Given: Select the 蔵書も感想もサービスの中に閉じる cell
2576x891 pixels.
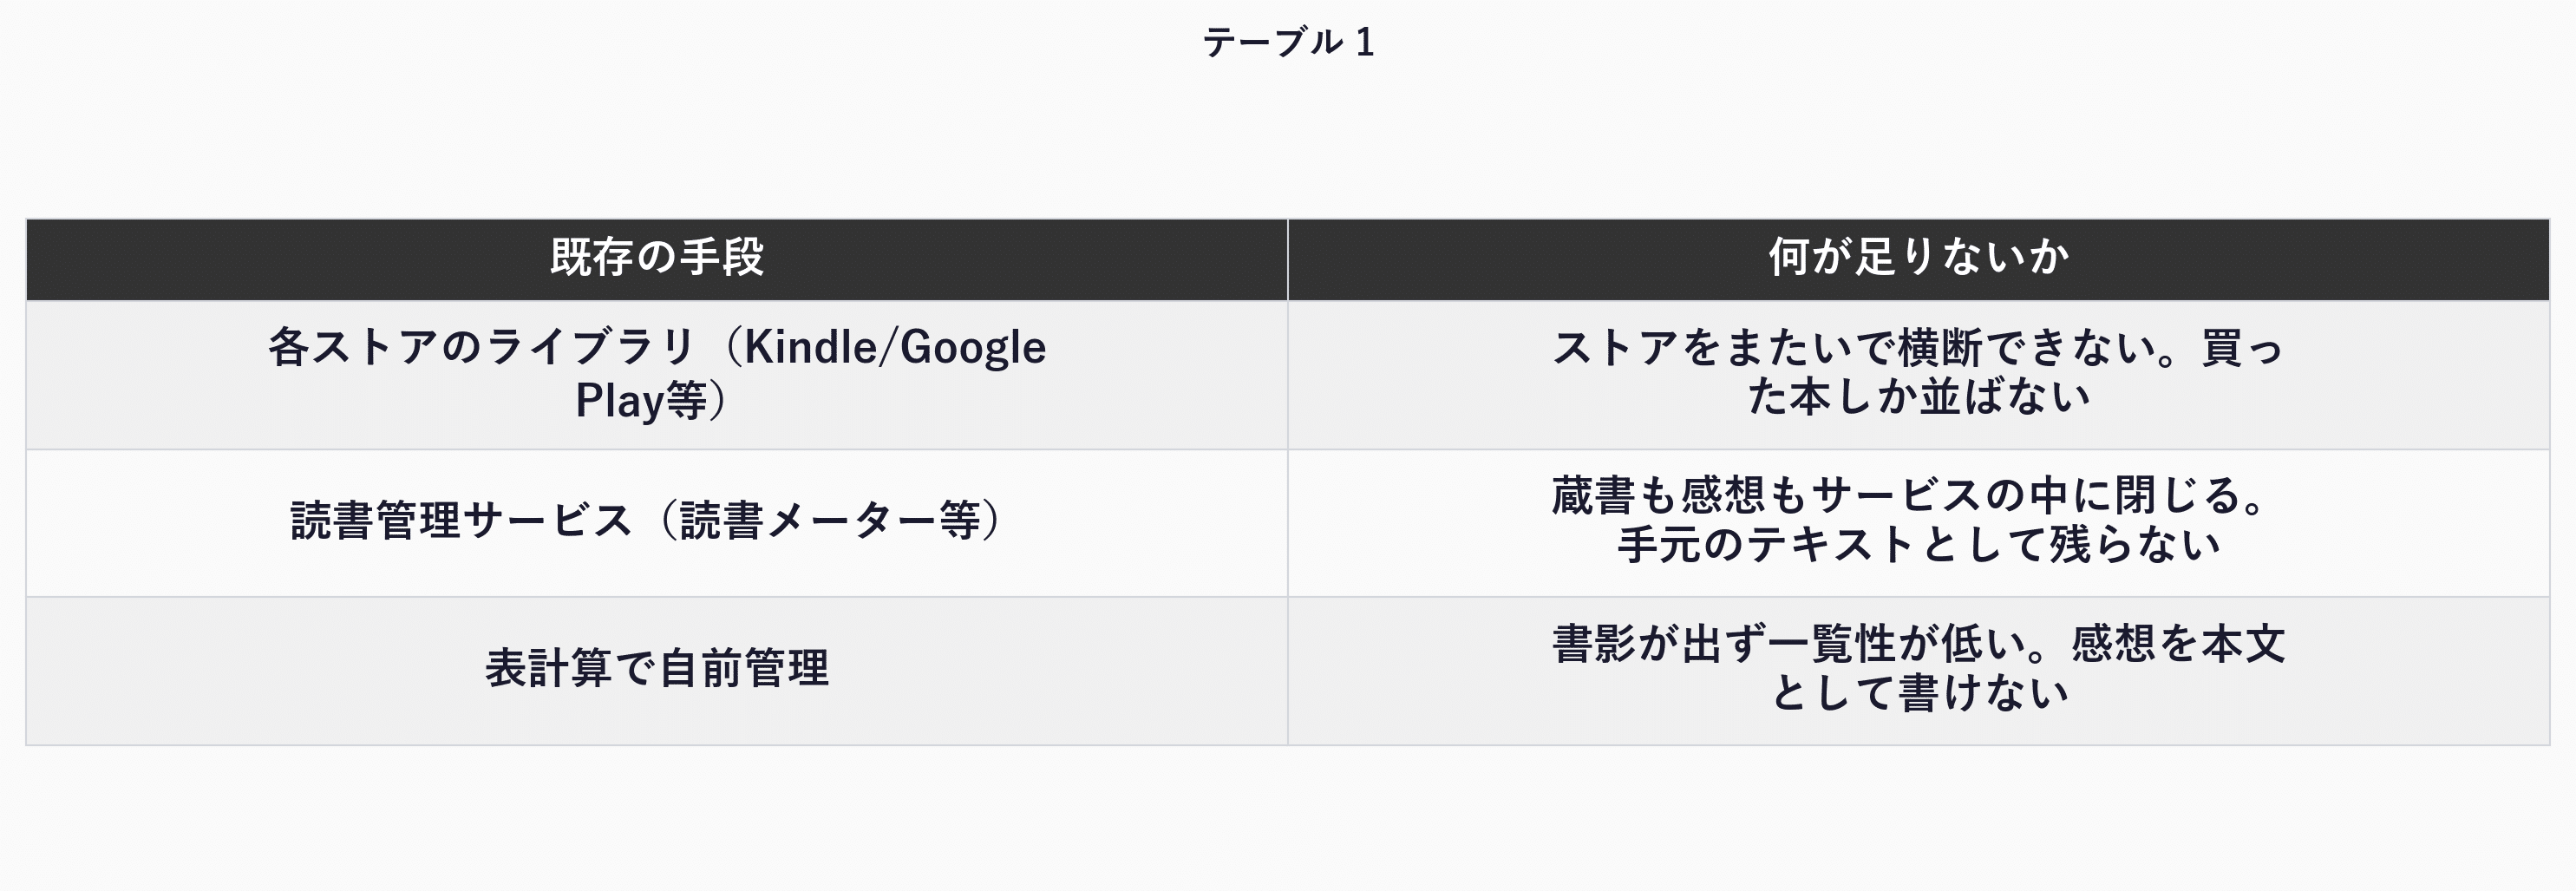Looking at the screenshot, I should tap(1918, 523).
